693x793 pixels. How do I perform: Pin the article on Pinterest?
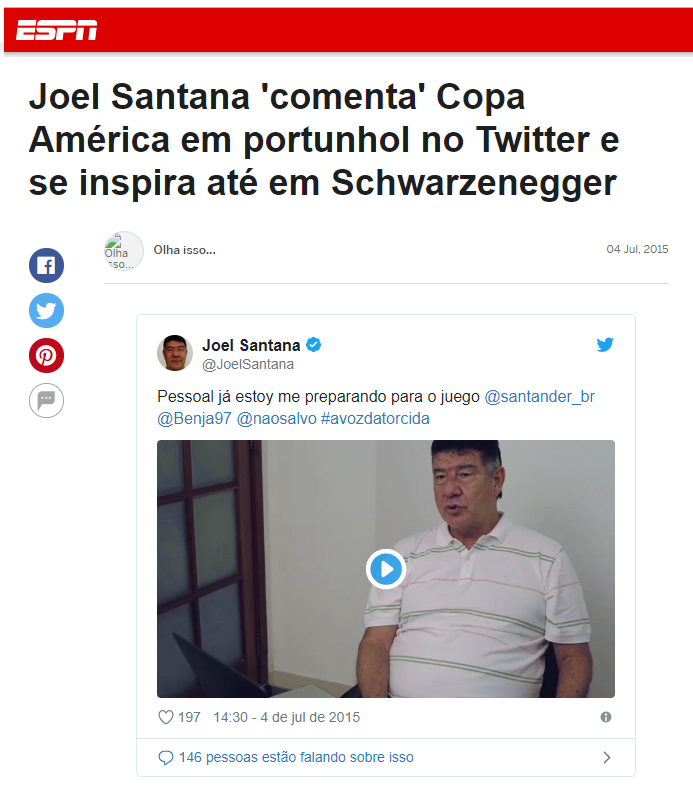point(47,356)
